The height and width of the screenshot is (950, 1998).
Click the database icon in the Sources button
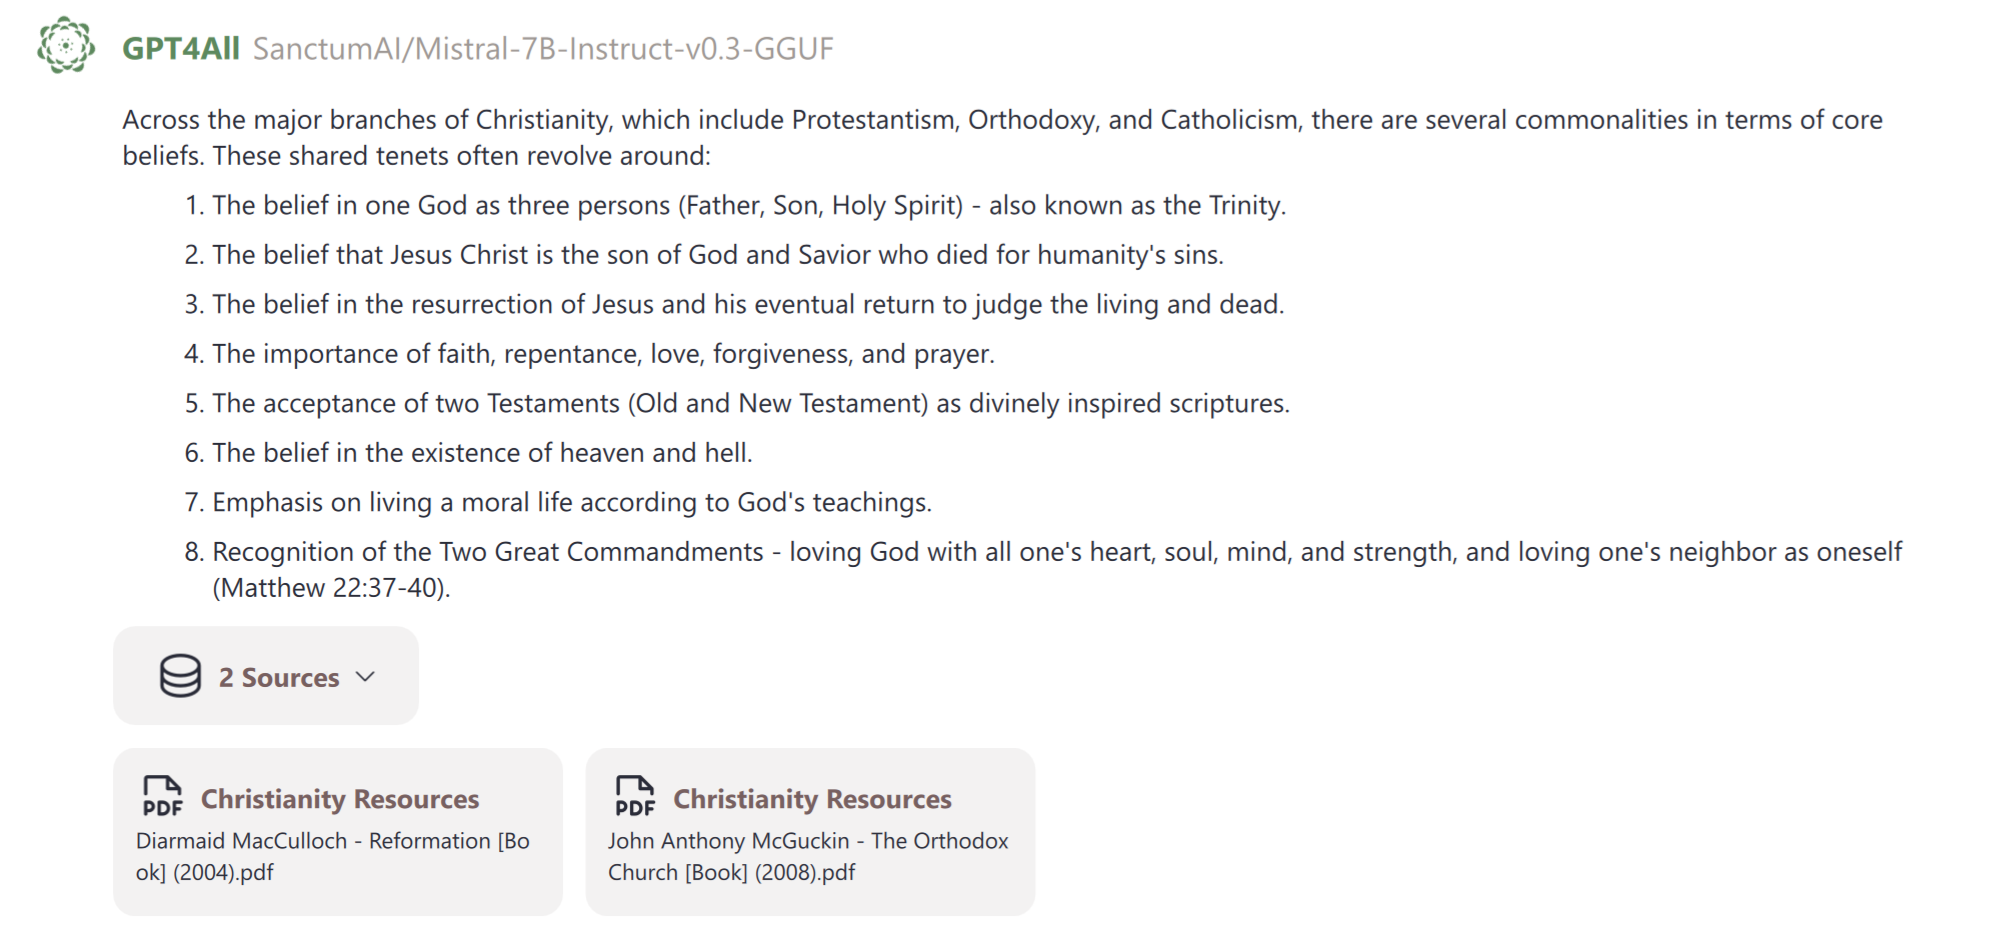pos(180,677)
